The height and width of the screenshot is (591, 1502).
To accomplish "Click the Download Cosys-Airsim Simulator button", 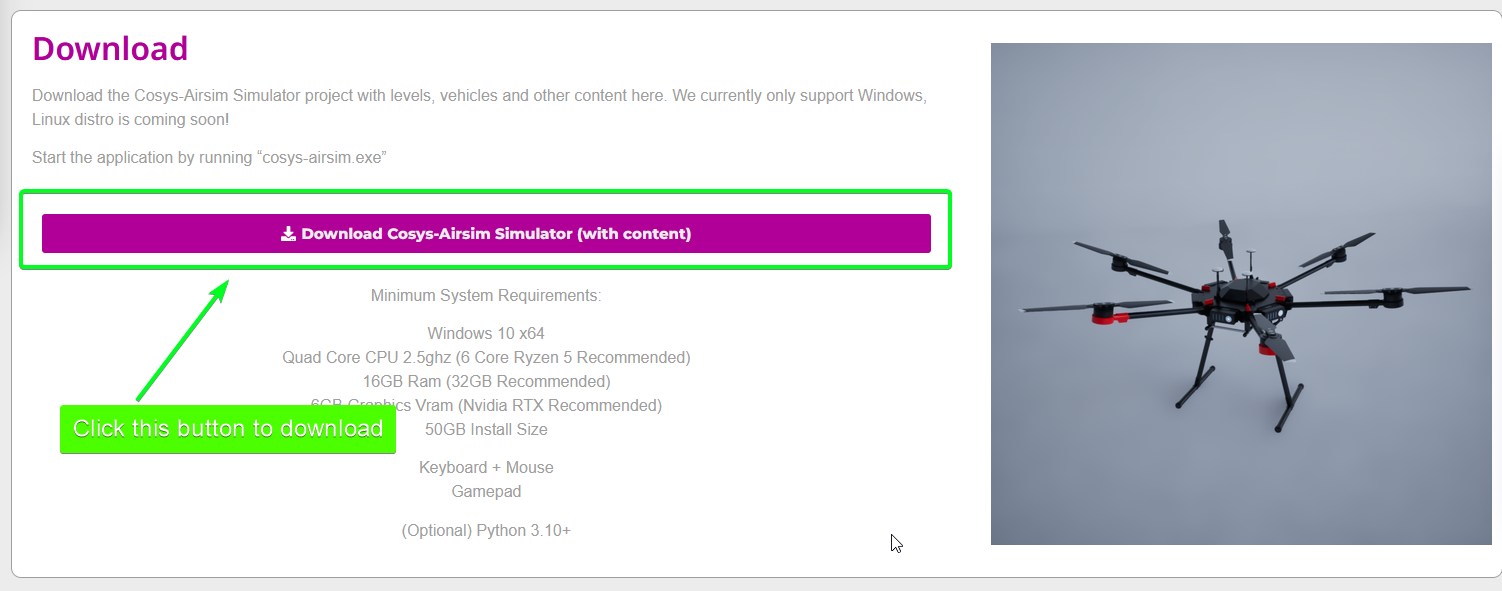I will (486, 233).
